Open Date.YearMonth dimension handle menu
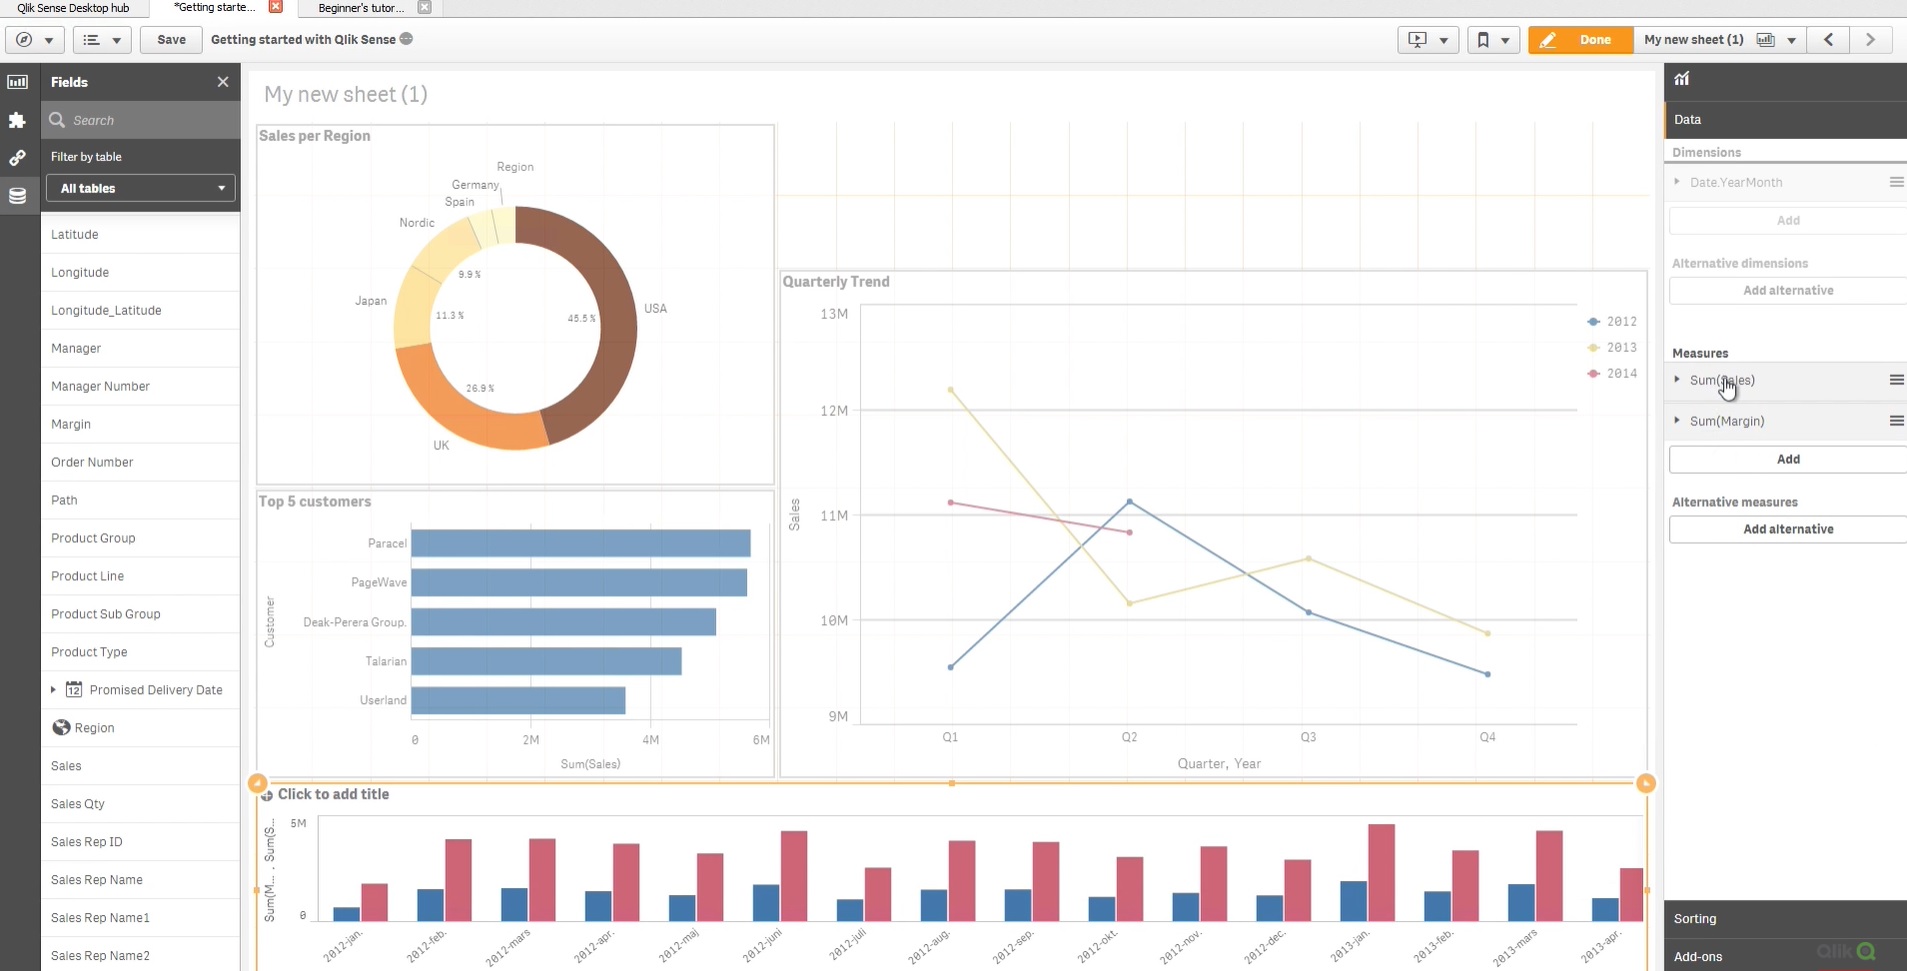The height and width of the screenshot is (971, 1907). (x=1896, y=182)
